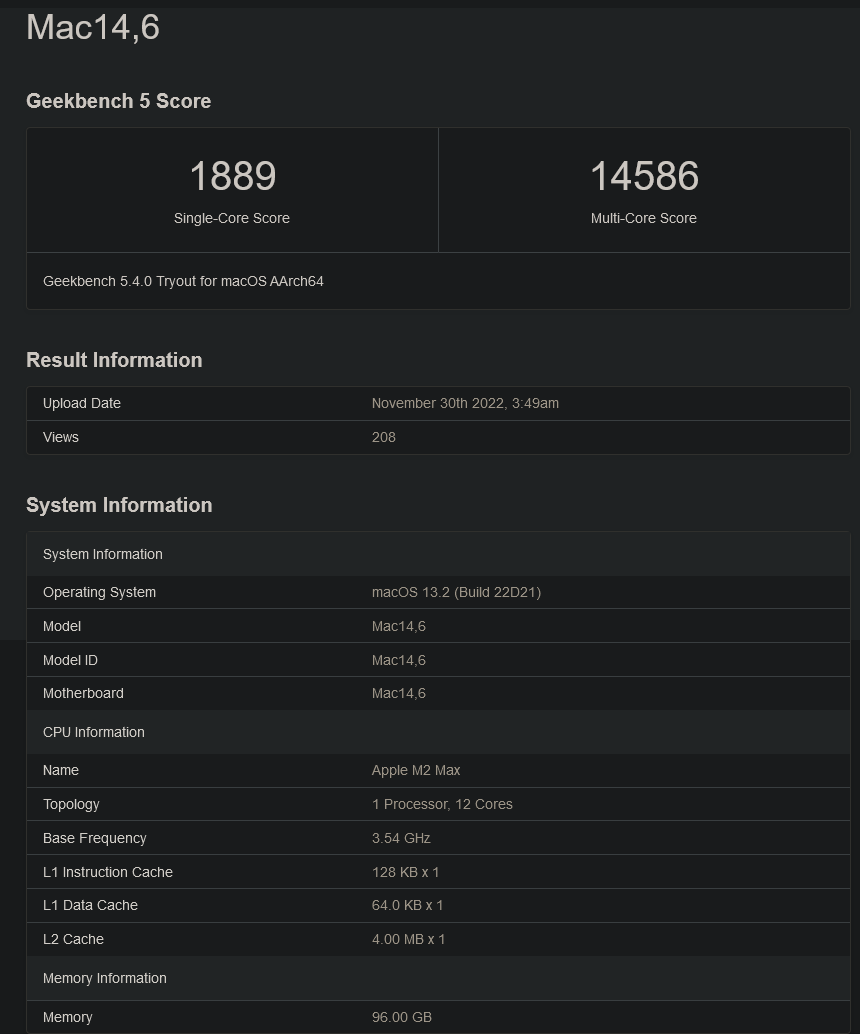Click the CPU Information subsection header
860x1034 pixels.
click(x=94, y=732)
